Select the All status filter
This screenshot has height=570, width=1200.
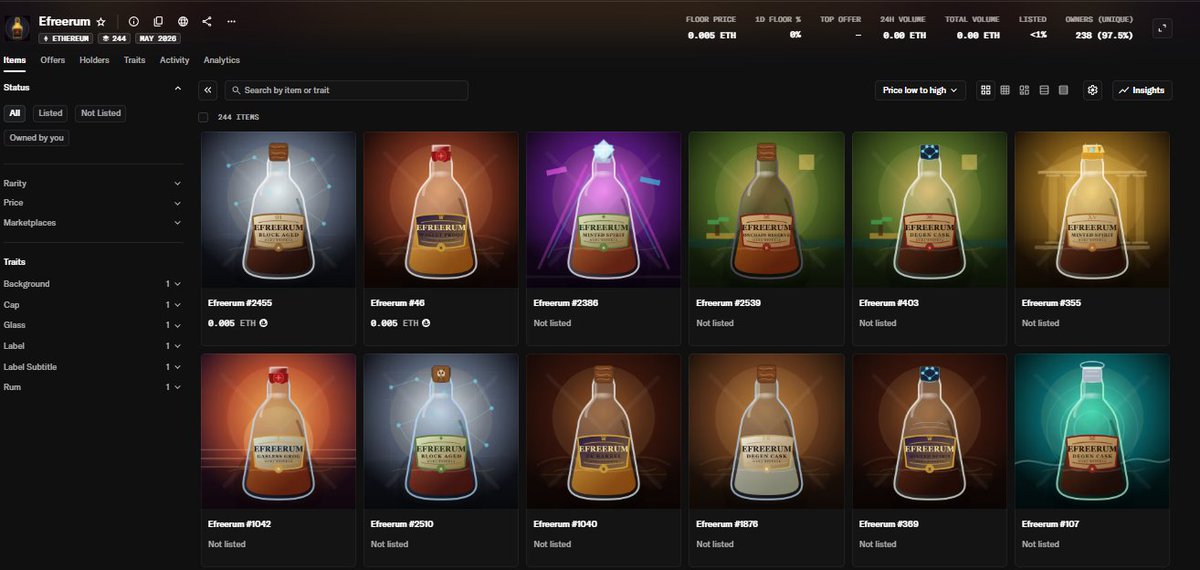click(15, 113)
